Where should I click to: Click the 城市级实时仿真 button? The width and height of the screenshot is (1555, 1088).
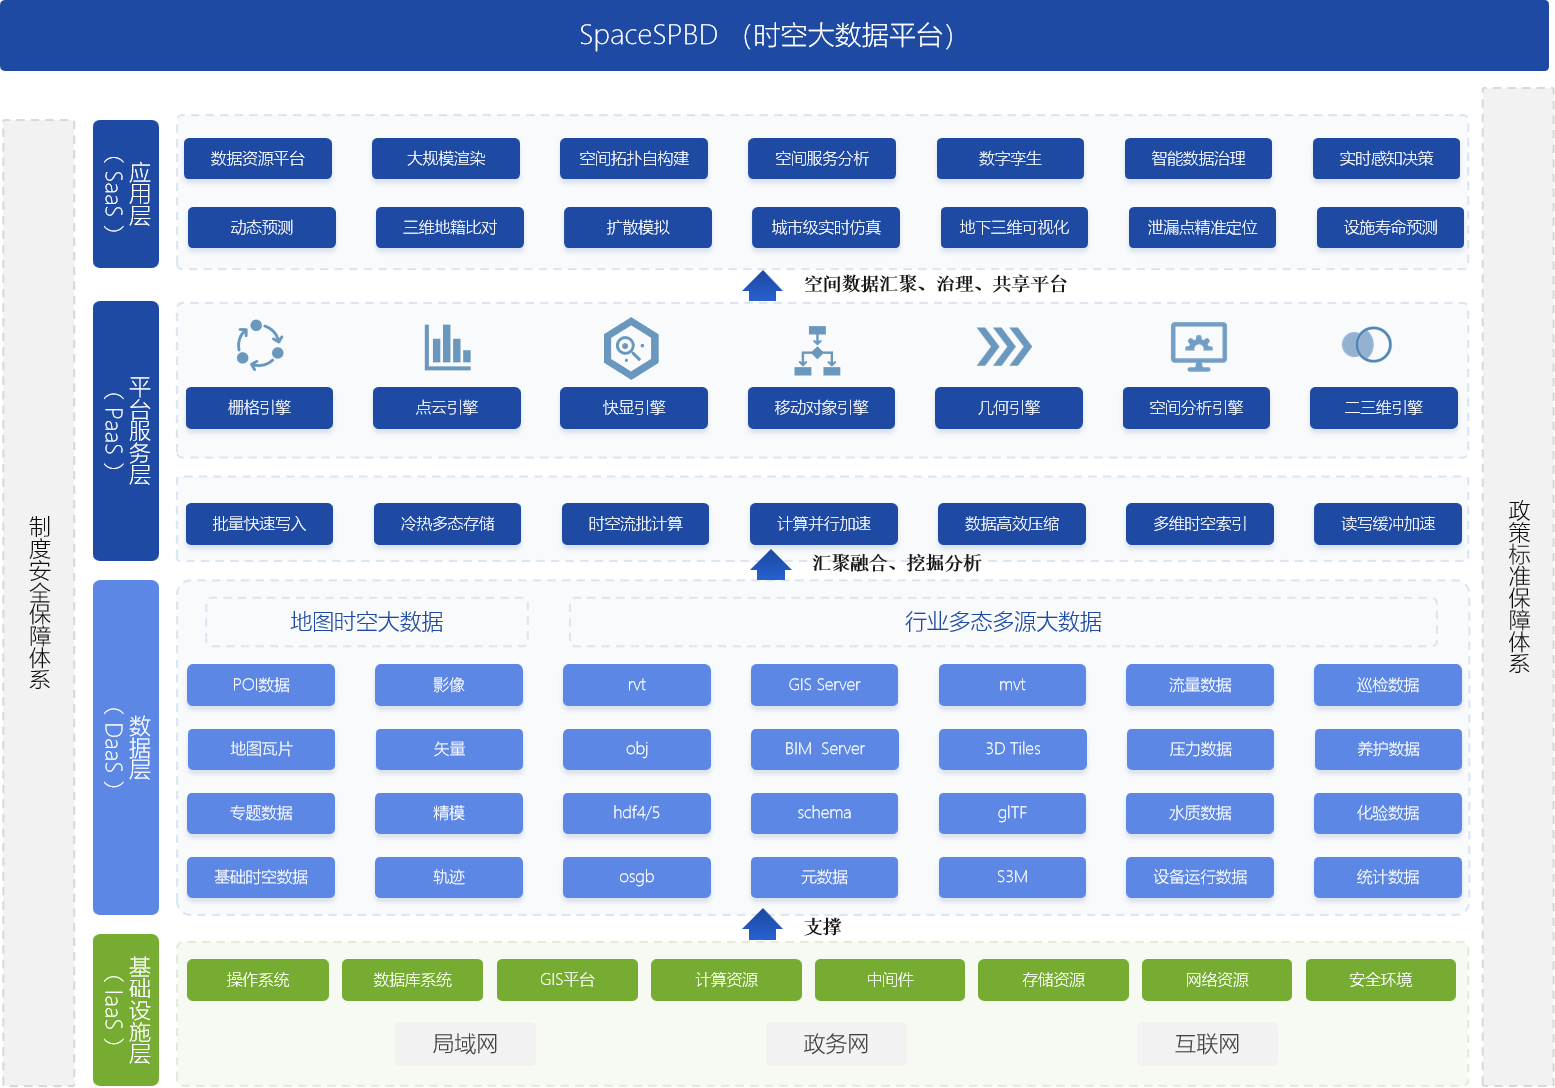826,227
